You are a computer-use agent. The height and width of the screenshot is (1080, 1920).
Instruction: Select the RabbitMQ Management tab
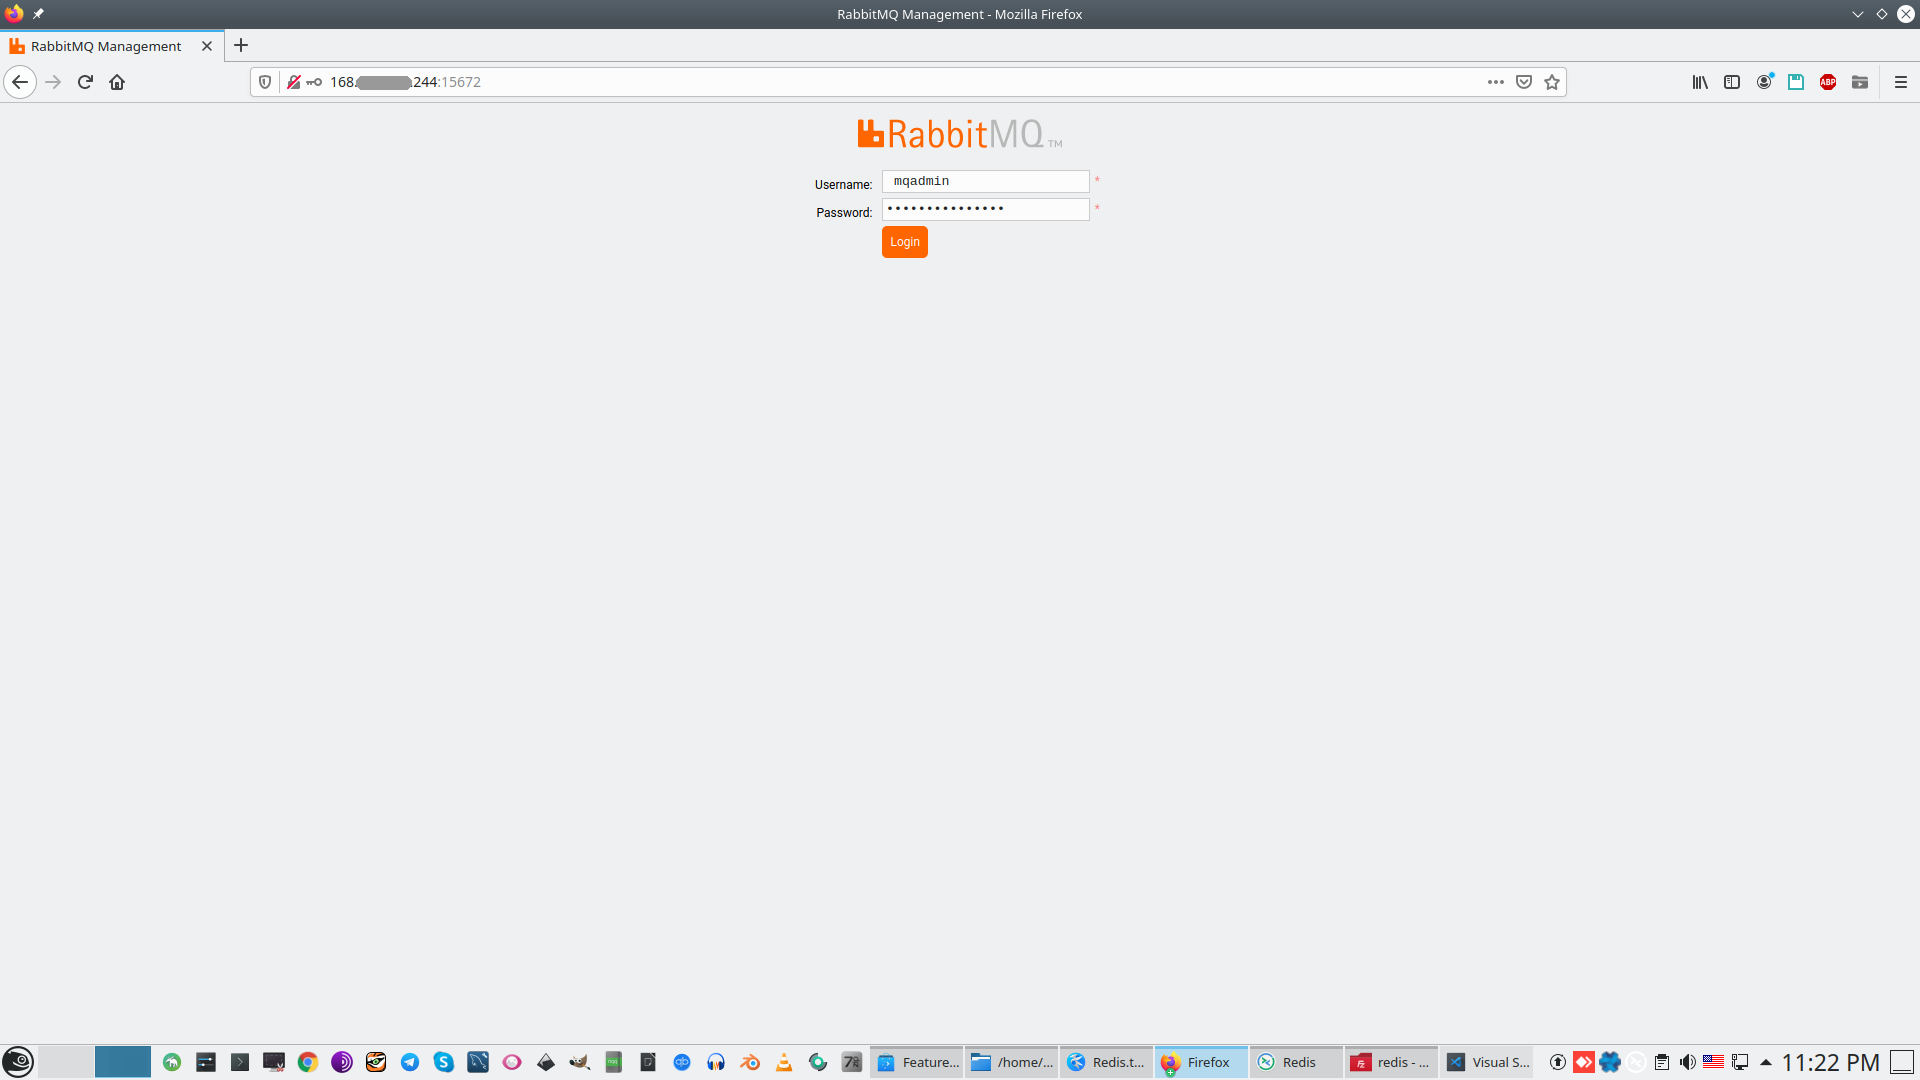105,46
